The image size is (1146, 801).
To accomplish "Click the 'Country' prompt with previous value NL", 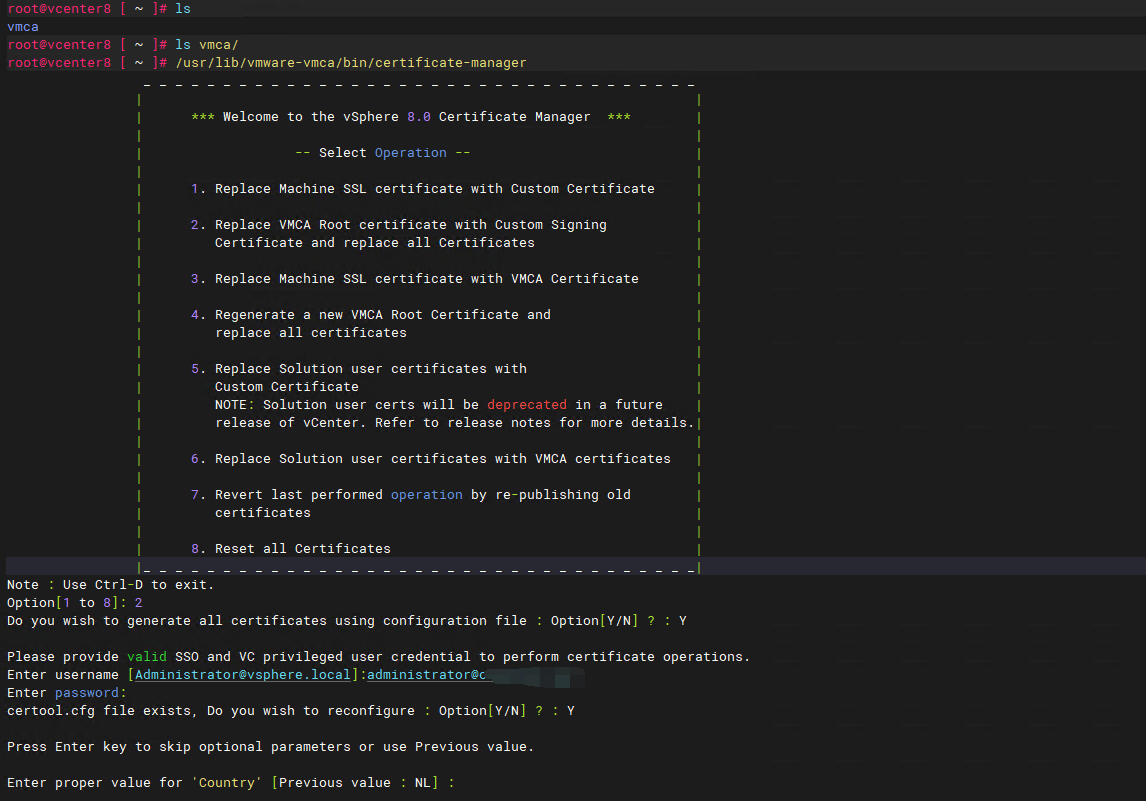I will [230, 783].
